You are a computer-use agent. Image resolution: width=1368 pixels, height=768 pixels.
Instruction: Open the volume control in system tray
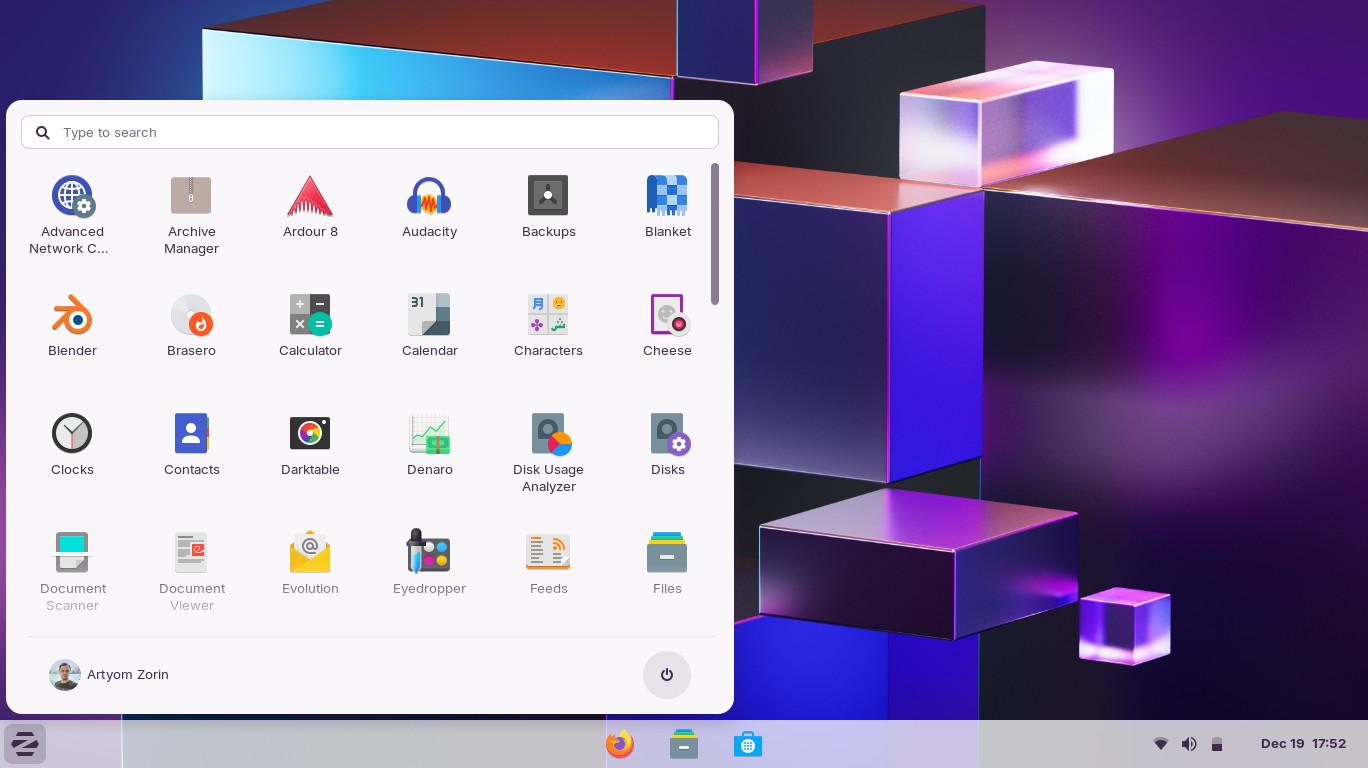[x=1189, y=744]
